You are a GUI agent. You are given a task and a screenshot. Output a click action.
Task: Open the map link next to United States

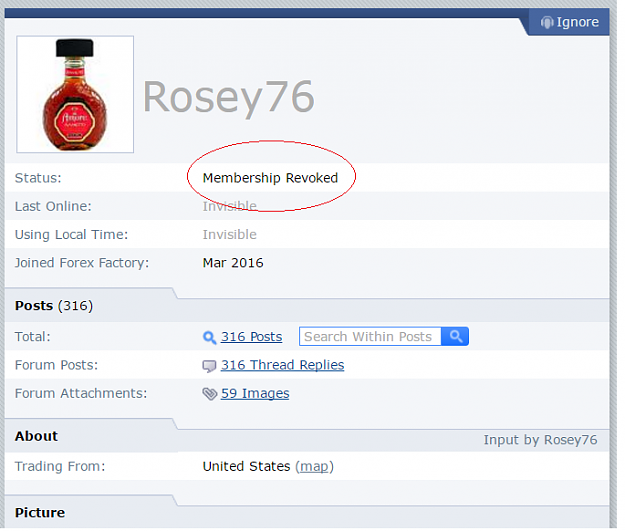(x=314, y=467)
